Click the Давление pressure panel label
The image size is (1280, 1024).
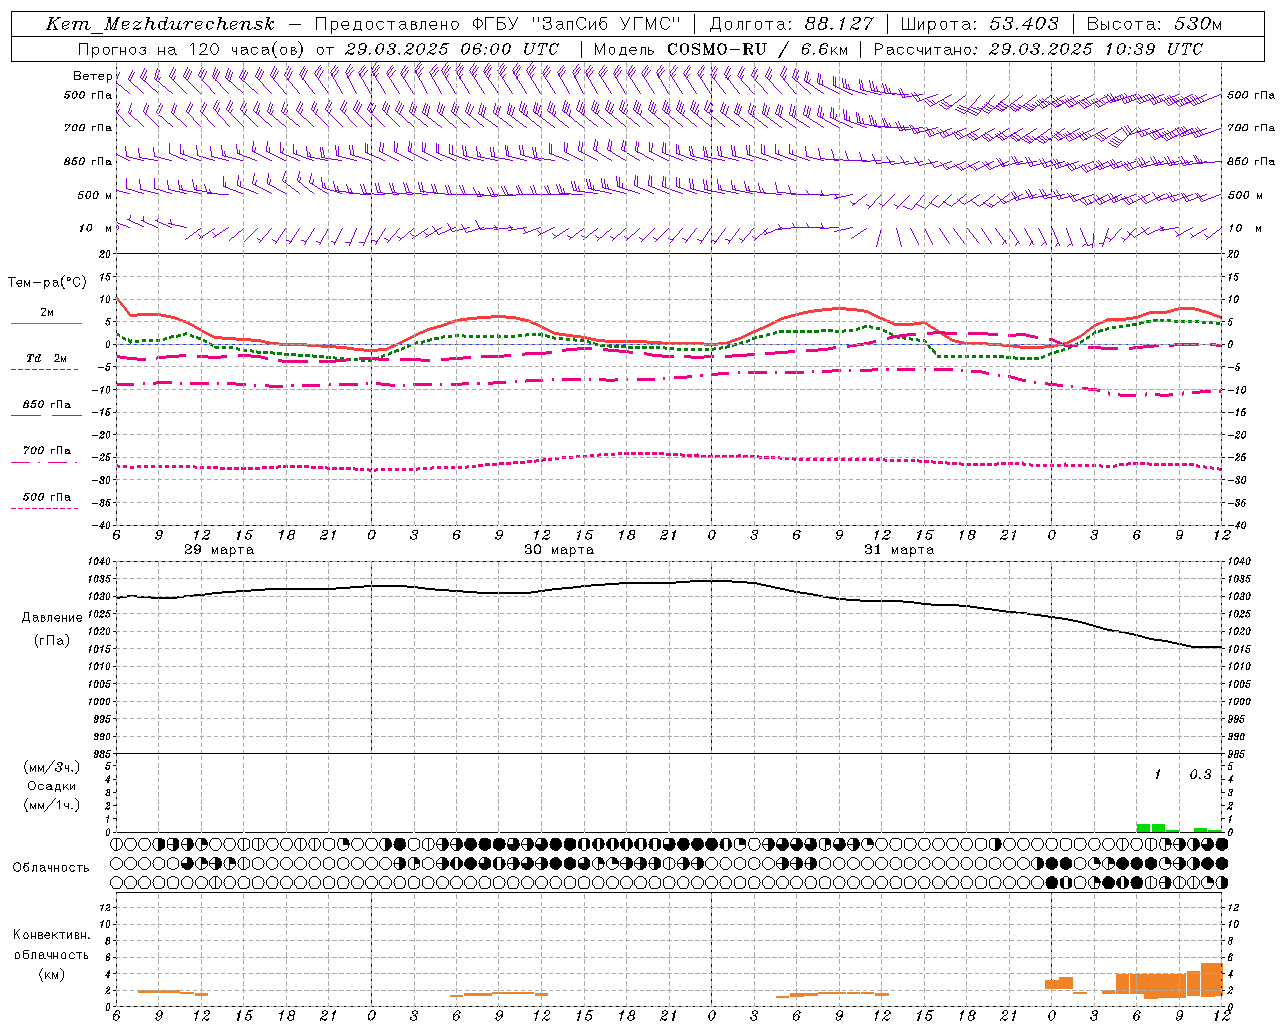tap(52, 618)
